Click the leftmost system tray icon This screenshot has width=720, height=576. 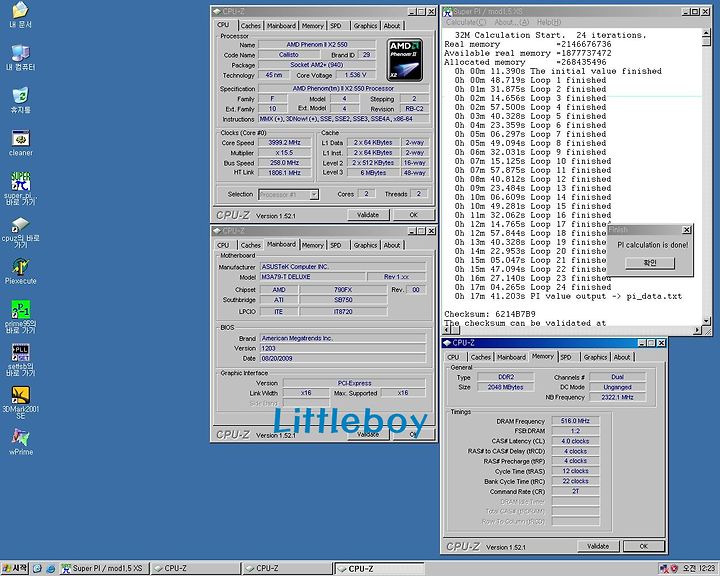pos(664,569)
